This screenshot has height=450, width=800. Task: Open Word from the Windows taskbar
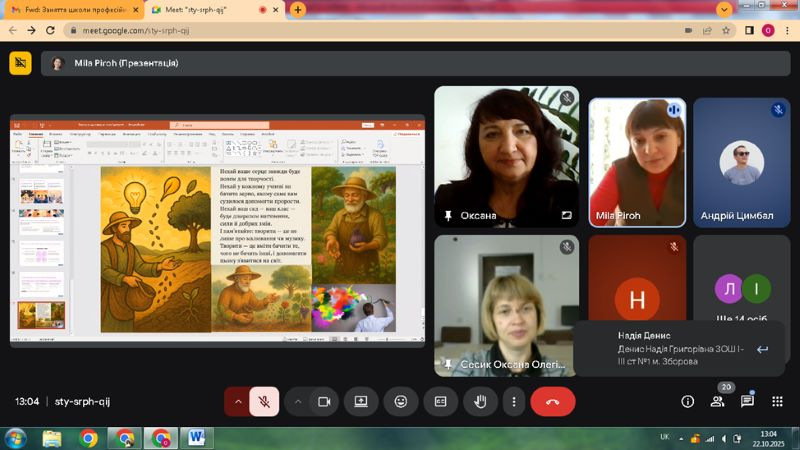click(195, 437)
